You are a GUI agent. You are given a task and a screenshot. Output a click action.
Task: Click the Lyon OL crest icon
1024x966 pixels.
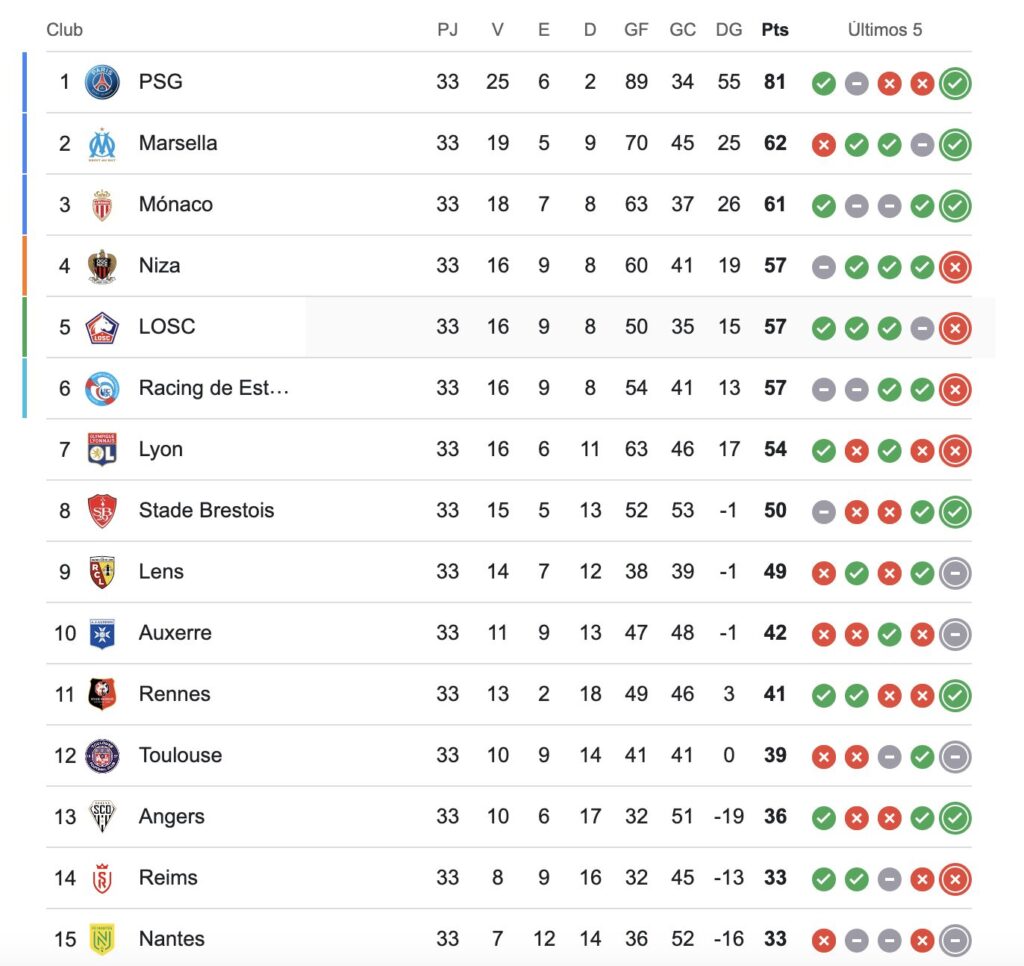point(103,449)
